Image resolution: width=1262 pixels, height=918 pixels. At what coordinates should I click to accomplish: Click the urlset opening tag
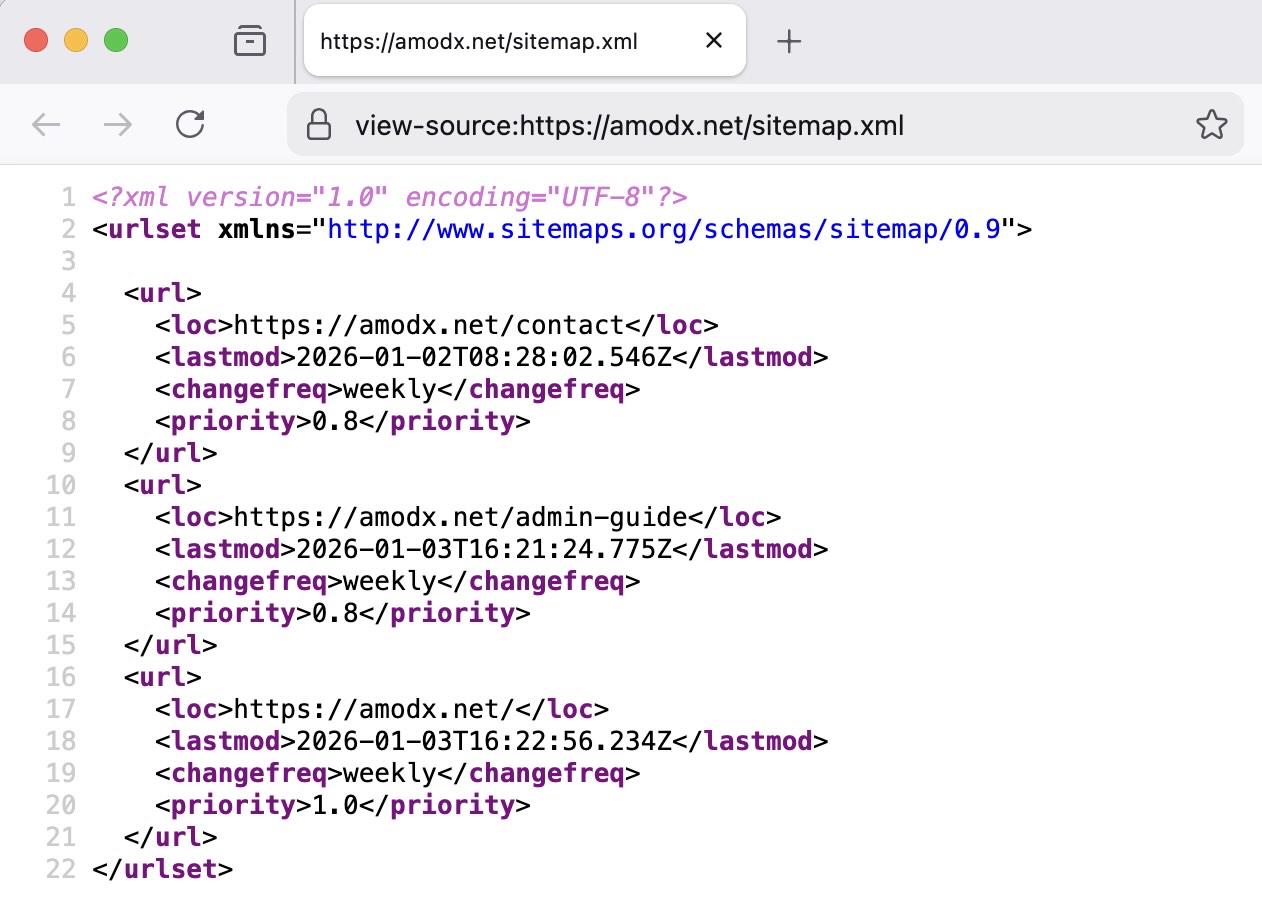coord(146,229)
